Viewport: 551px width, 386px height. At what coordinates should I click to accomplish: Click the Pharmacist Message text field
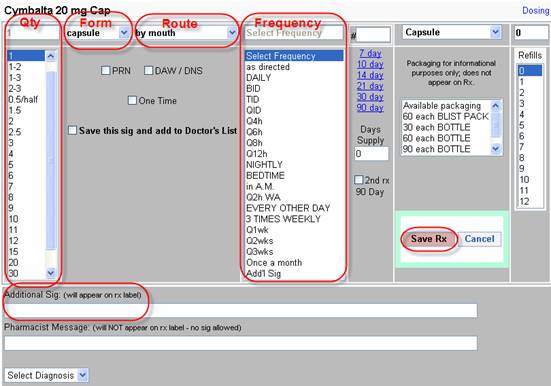coord(240,343)
